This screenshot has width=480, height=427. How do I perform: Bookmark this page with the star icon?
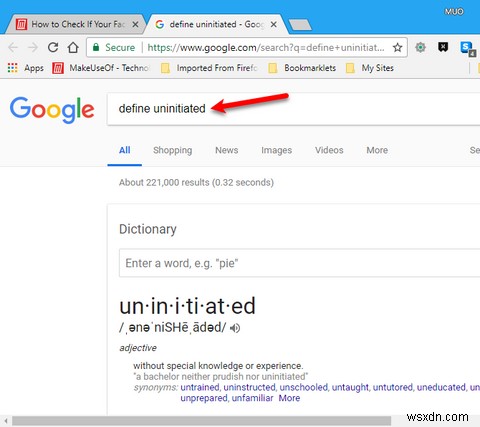tap(397, 48)
